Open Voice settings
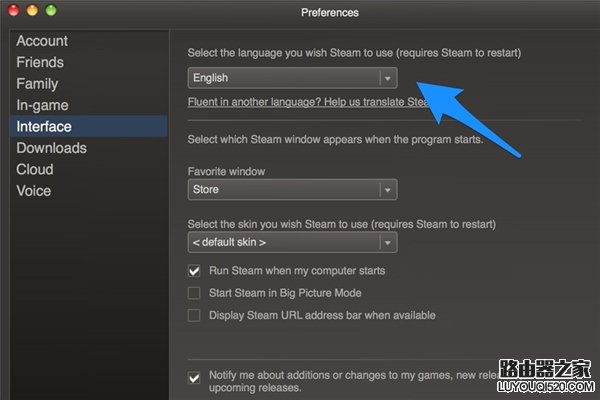Viewport: 600px width, 400px height. coord(34,191)
